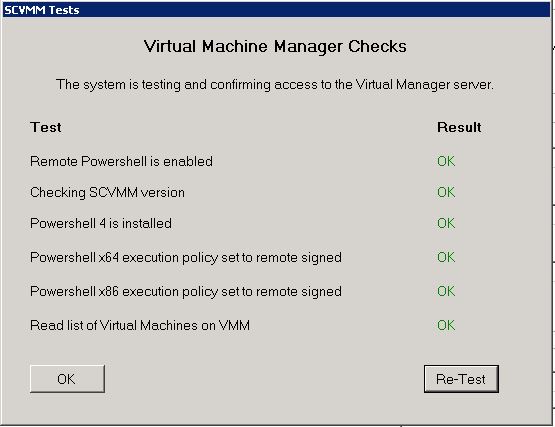
Task: Click the Virtual Machine Manager Checks heading
Action: [x=275, y=46]
